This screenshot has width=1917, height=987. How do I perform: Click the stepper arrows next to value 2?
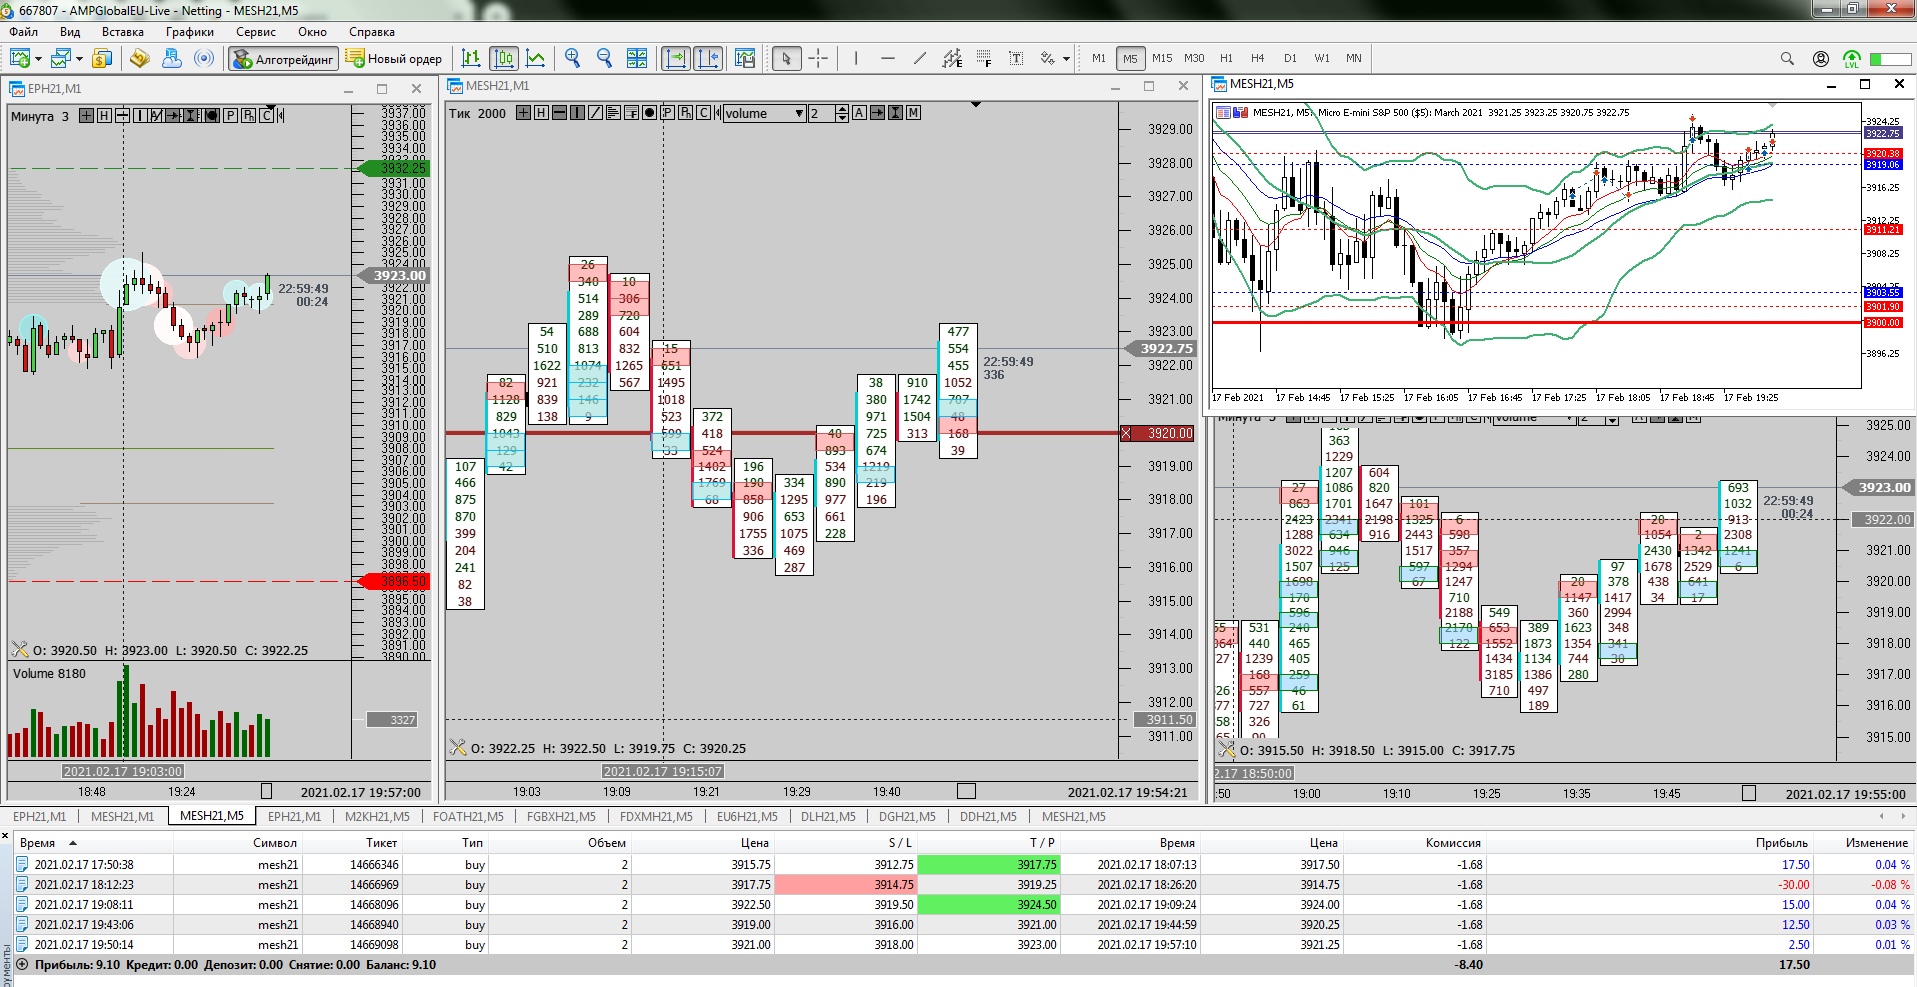click(842, 114)
